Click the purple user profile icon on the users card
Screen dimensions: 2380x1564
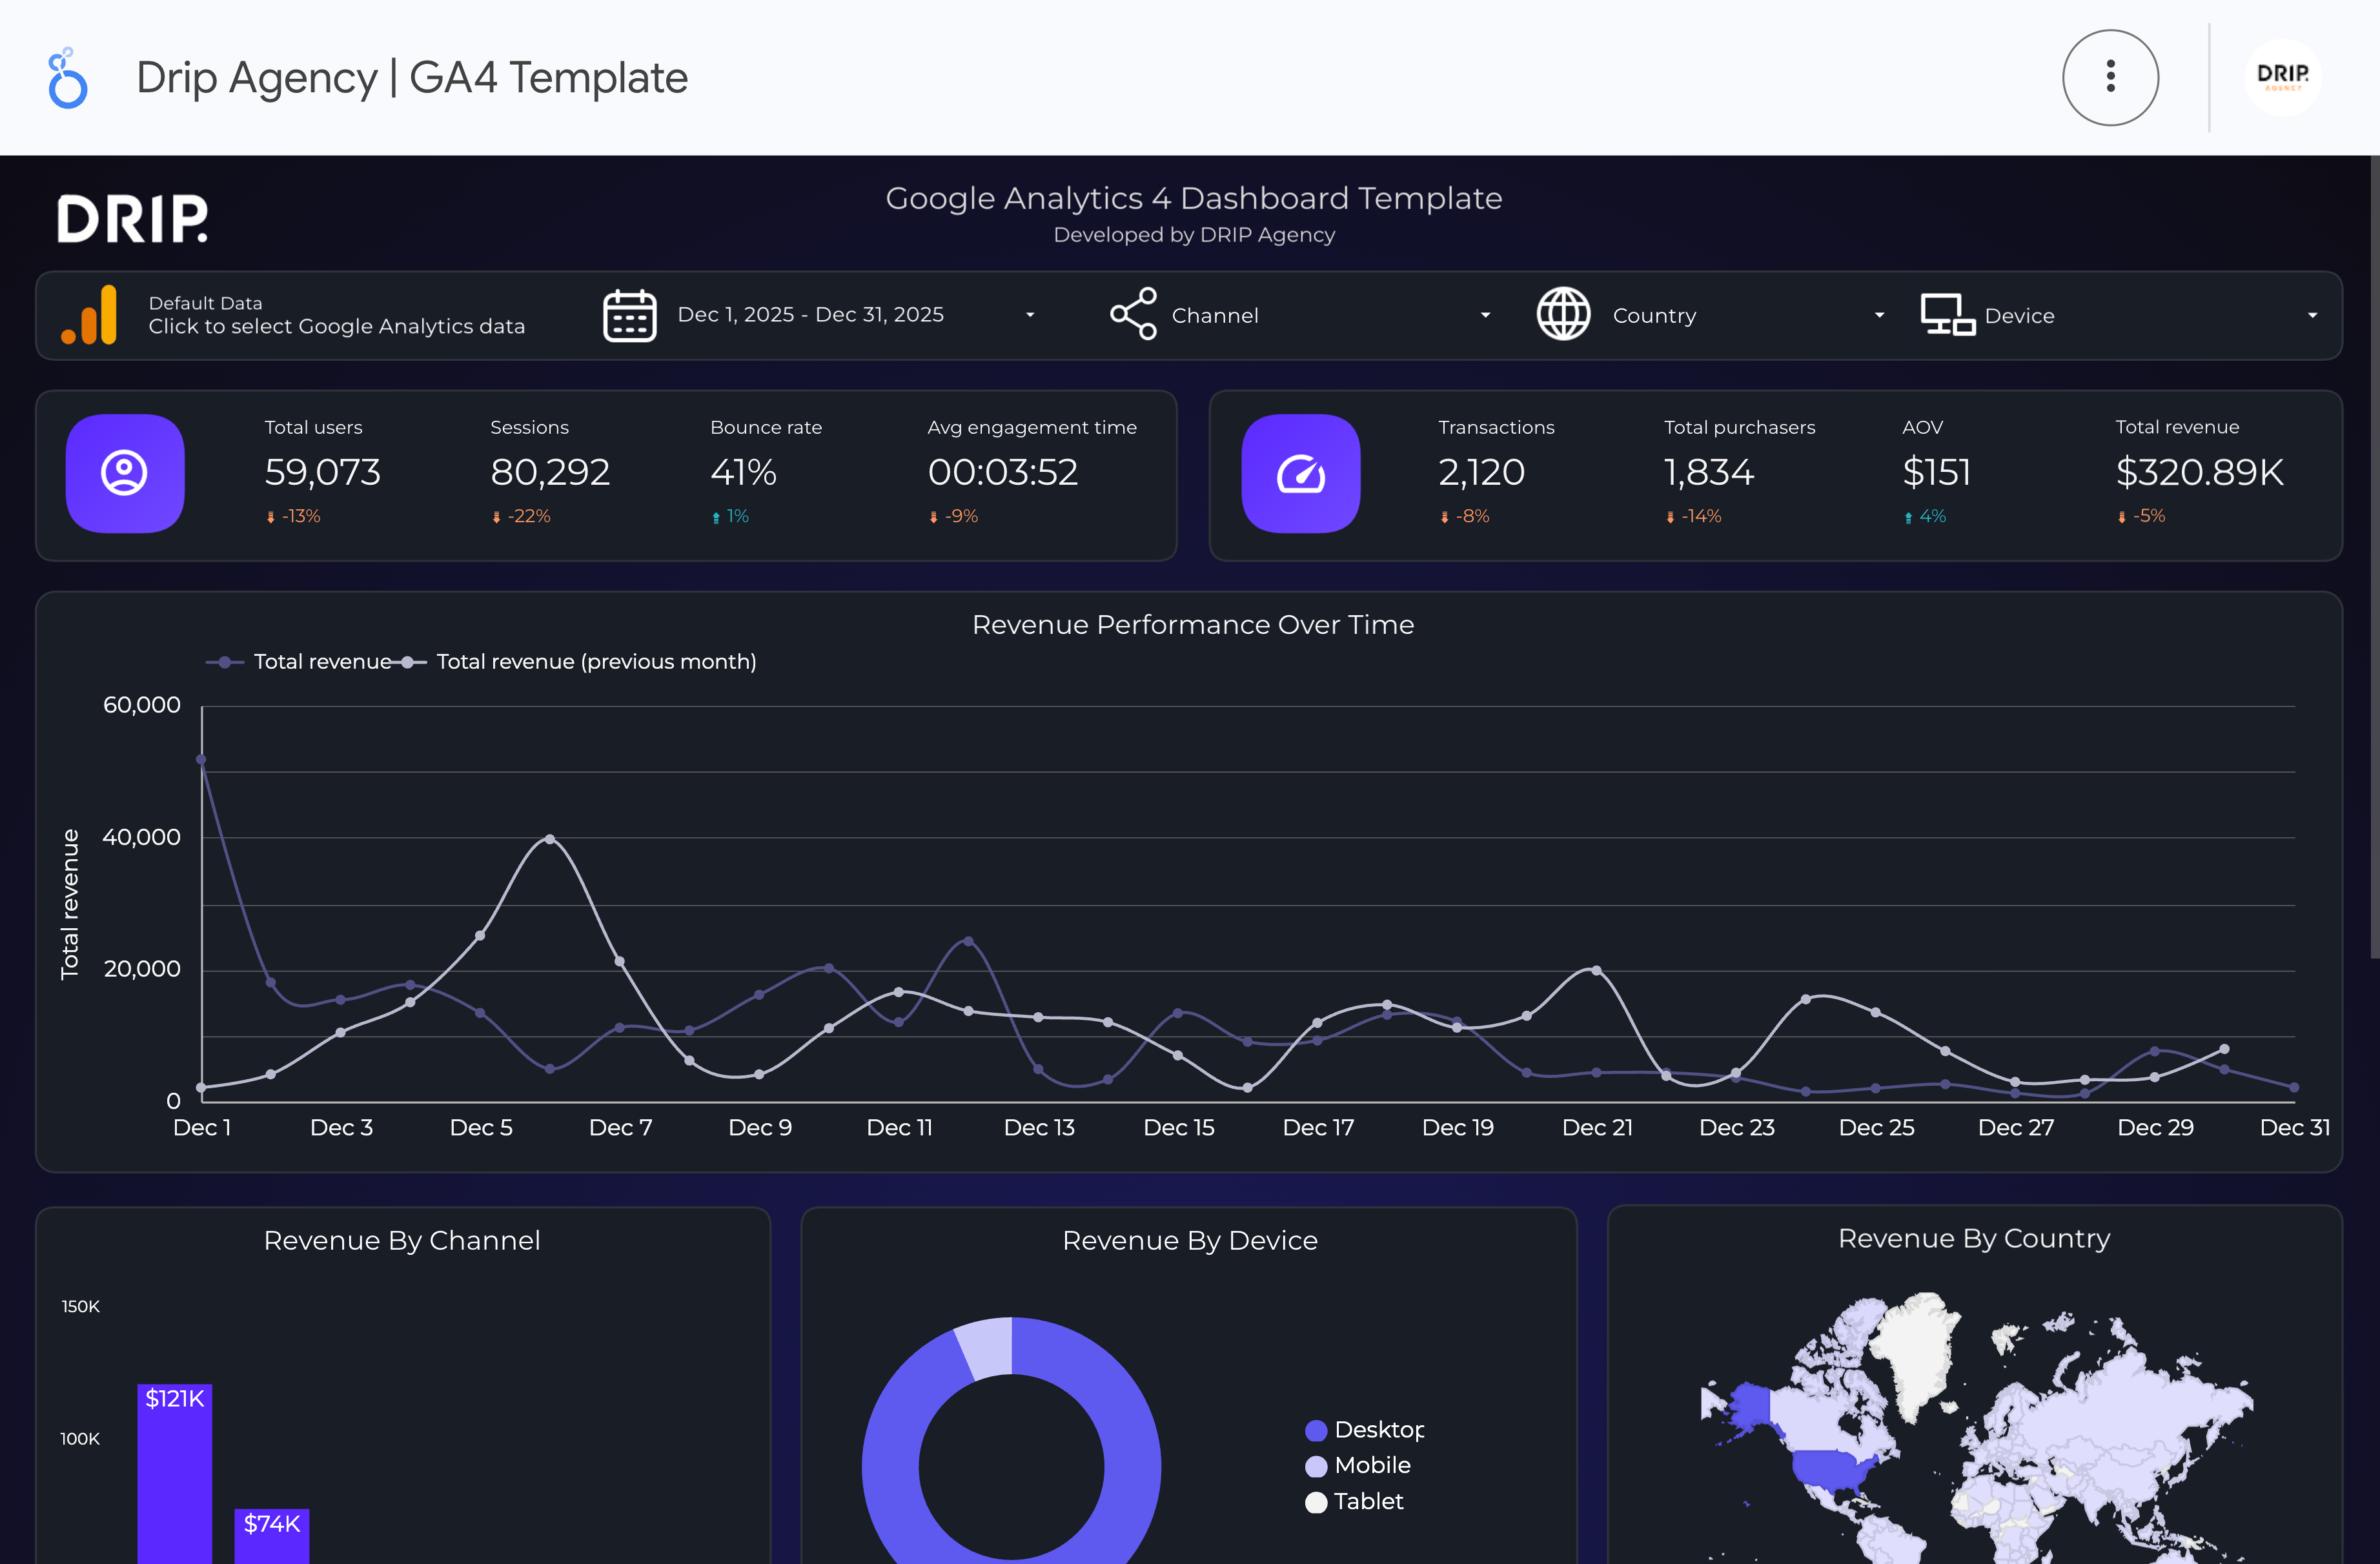tap(124, 474)
